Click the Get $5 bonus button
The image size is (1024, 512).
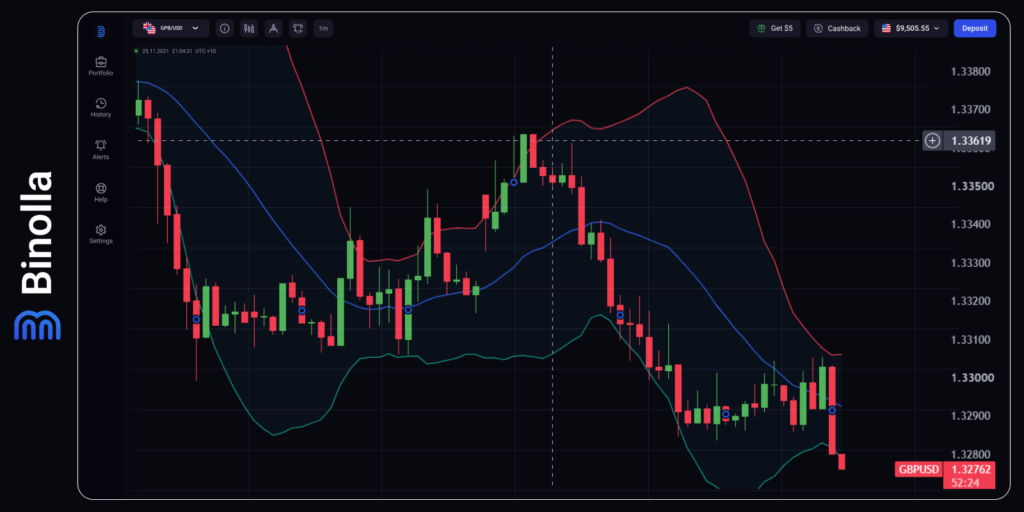tap(775, 28)
